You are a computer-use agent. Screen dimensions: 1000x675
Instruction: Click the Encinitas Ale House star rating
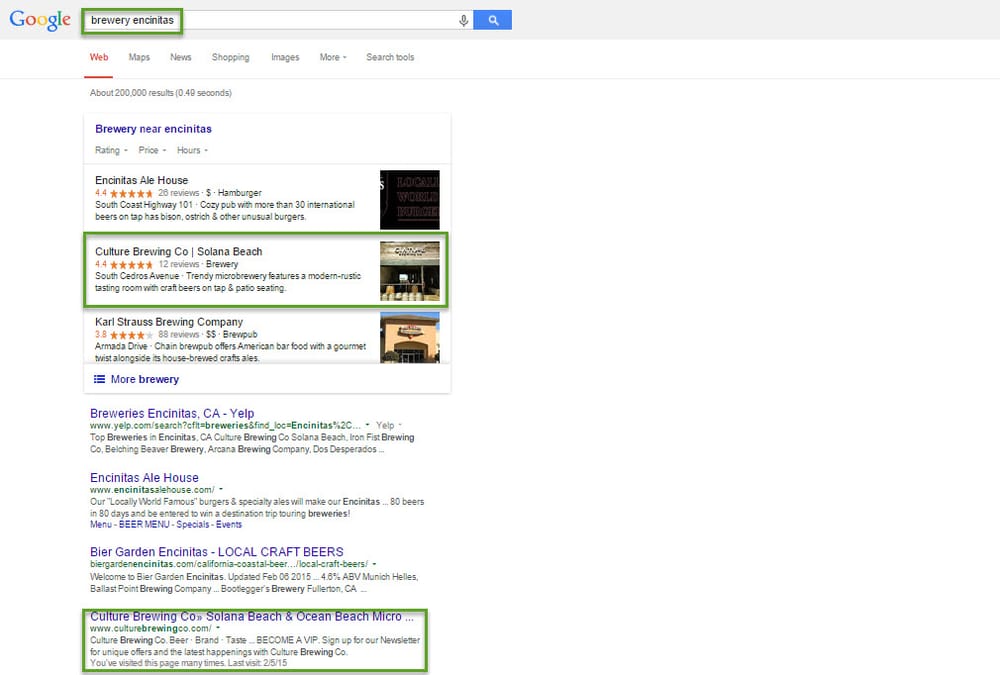tap(131, 193)
